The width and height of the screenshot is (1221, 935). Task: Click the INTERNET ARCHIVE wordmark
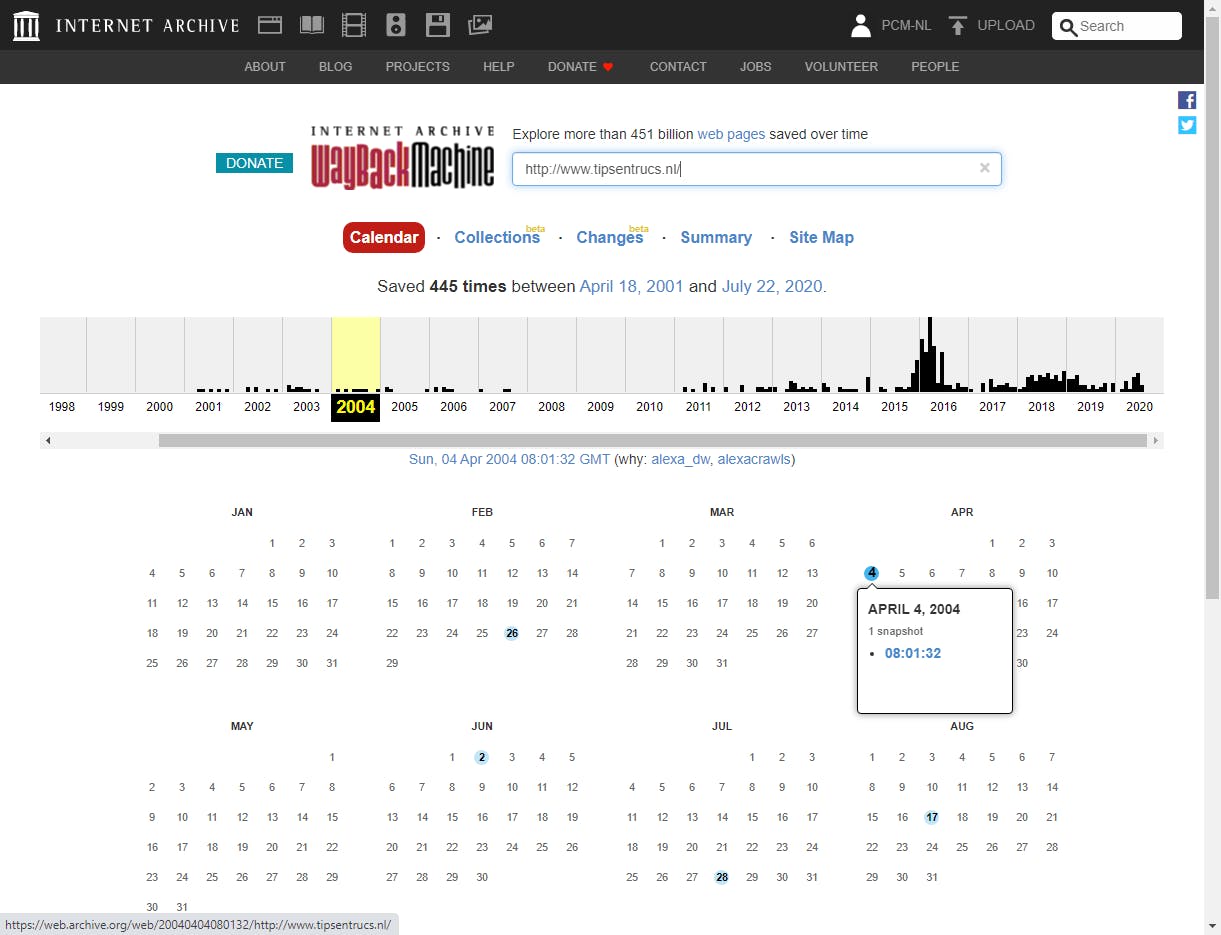[148, 26]
